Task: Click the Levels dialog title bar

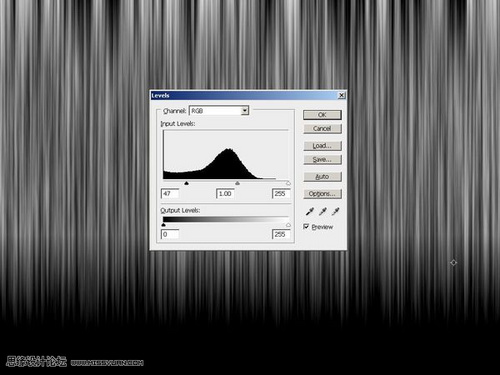Action: pos(248,95)
